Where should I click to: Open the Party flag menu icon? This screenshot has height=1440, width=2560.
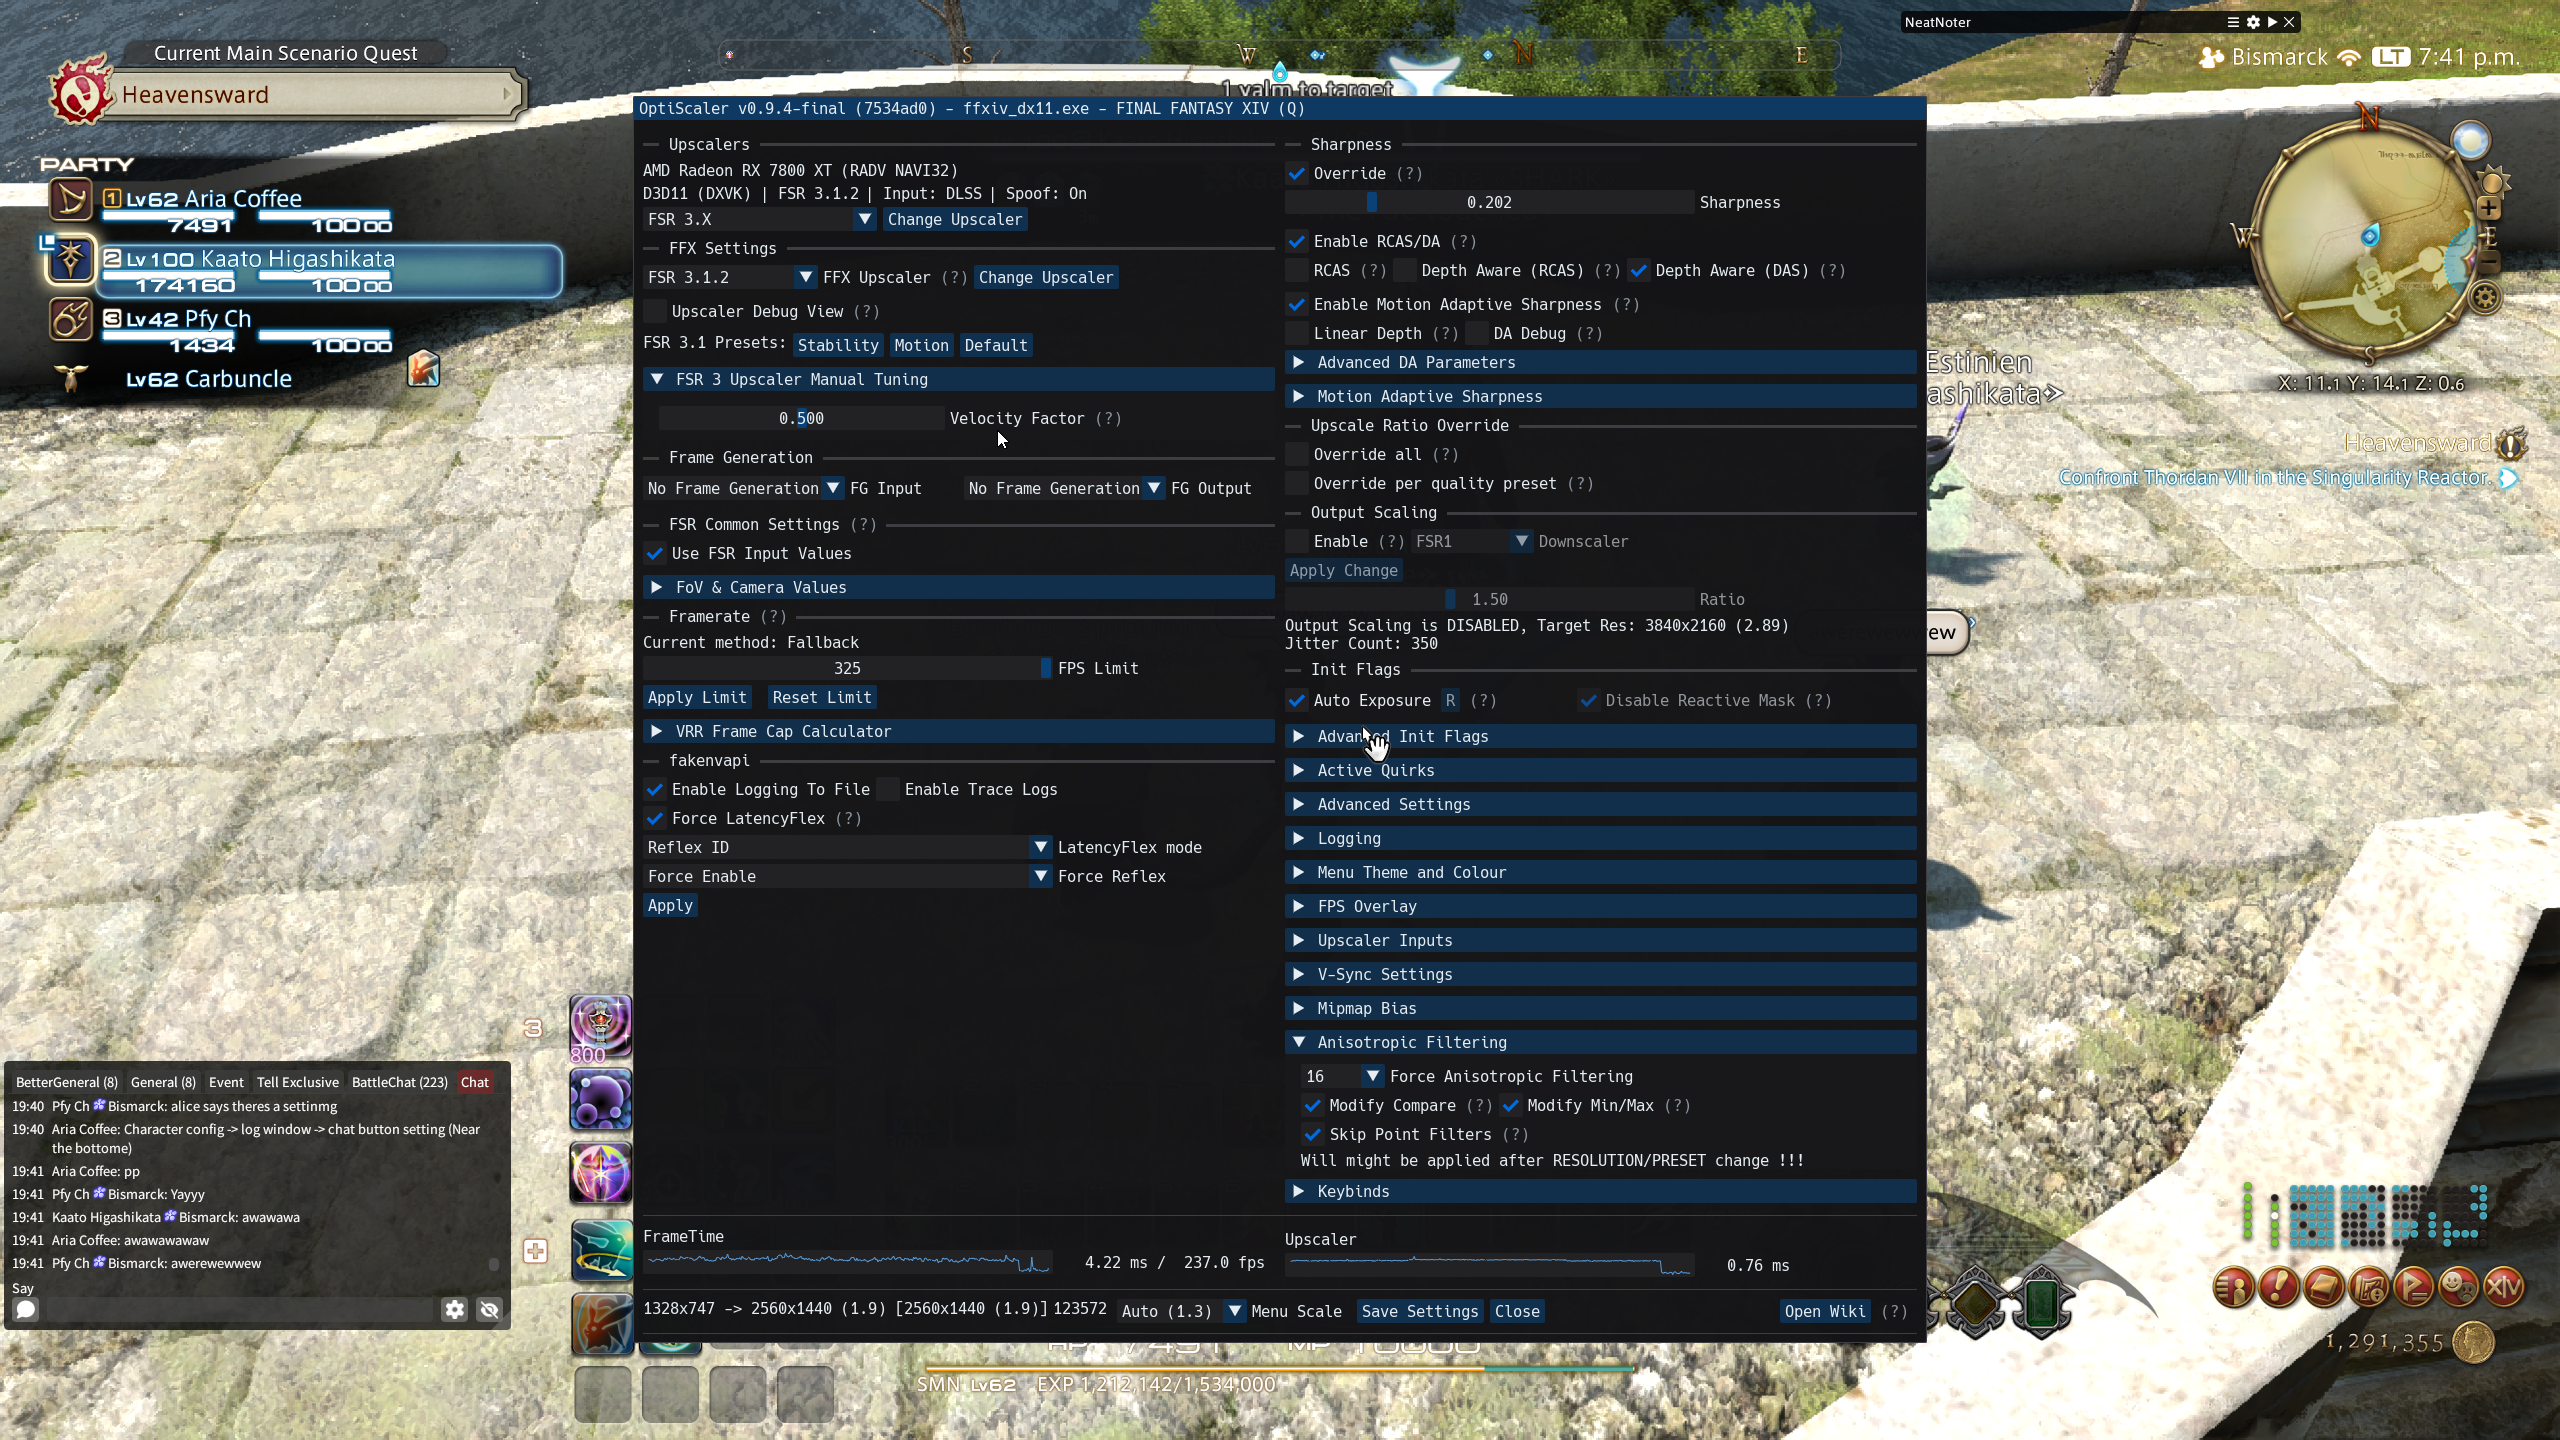coord(2414,1287)
